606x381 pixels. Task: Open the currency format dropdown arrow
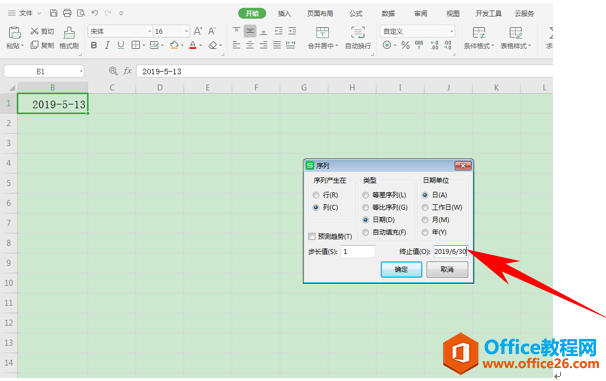(x=395, y=46)
